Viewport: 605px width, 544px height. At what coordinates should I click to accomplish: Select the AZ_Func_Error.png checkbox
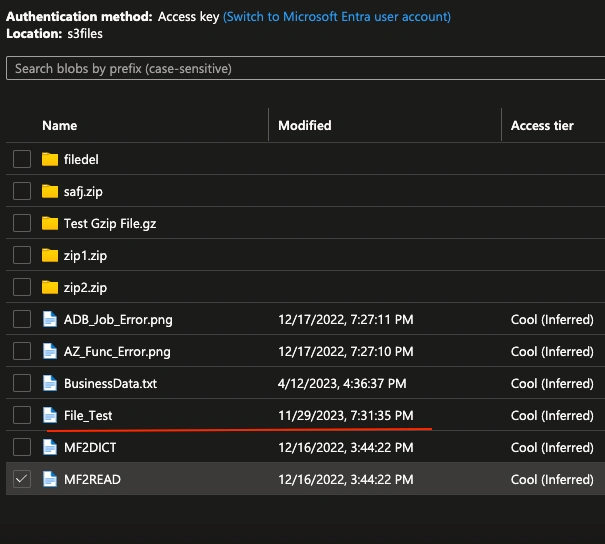[x=22, y=351]
